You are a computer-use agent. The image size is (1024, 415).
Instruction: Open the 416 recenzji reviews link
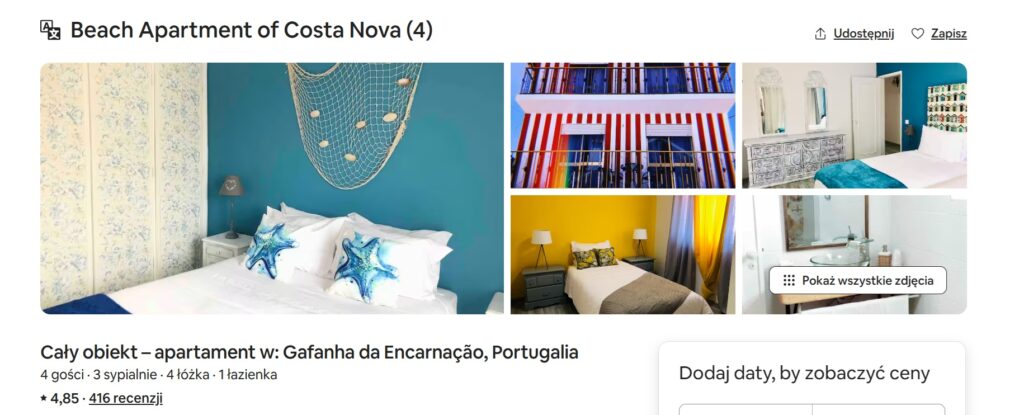pos(125,398)
